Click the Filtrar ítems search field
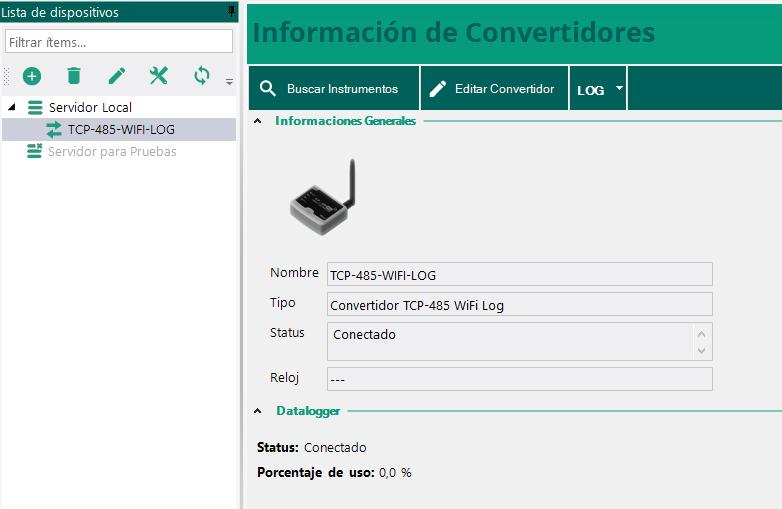Screen dimensions: 782x509 118,42
